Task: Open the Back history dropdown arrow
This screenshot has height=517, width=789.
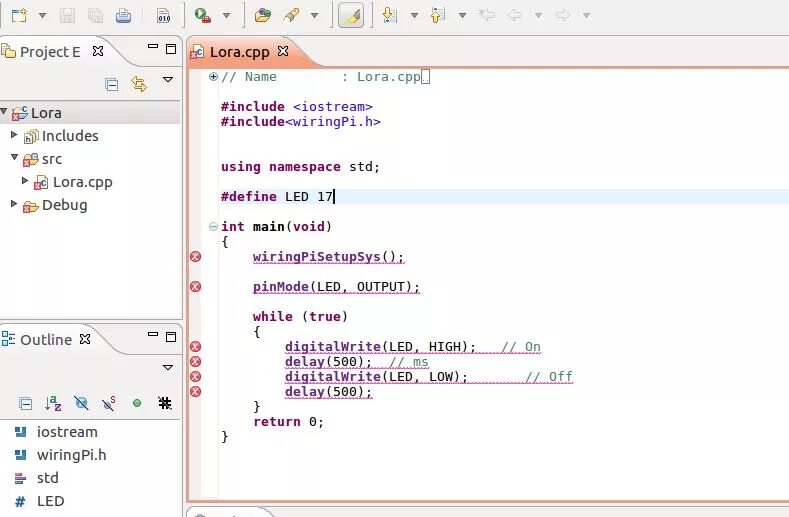Action: (x=538, y=16)
